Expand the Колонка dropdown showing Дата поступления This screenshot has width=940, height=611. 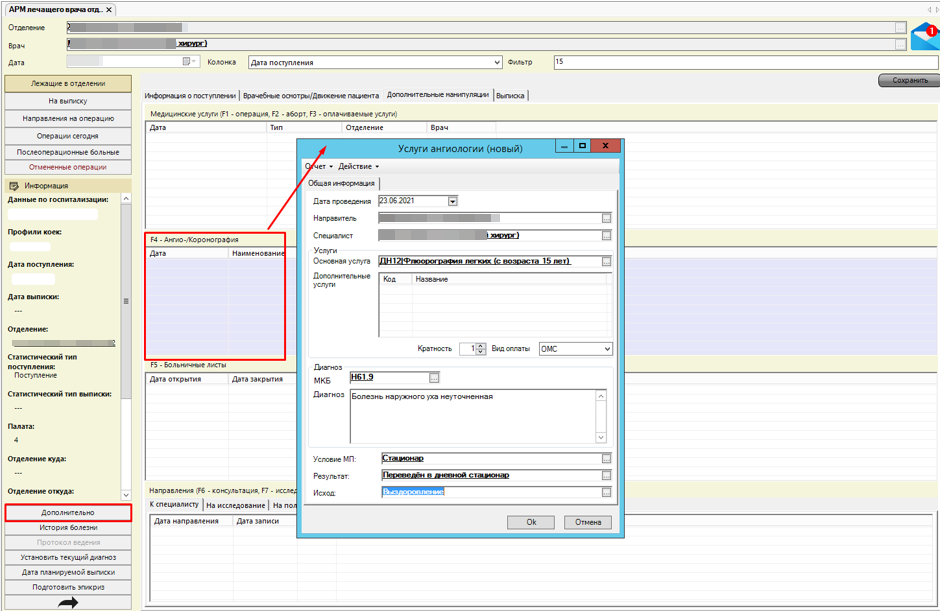tap(496, 62)
